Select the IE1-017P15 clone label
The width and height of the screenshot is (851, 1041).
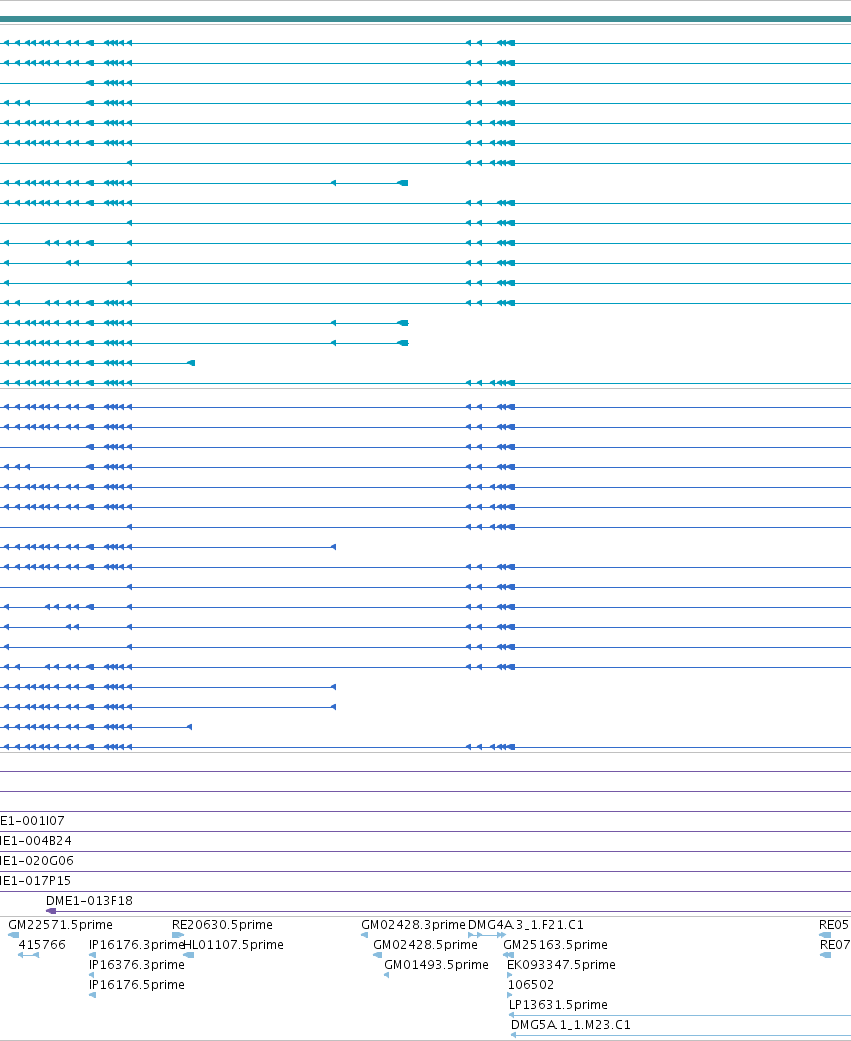coord(35,880)
